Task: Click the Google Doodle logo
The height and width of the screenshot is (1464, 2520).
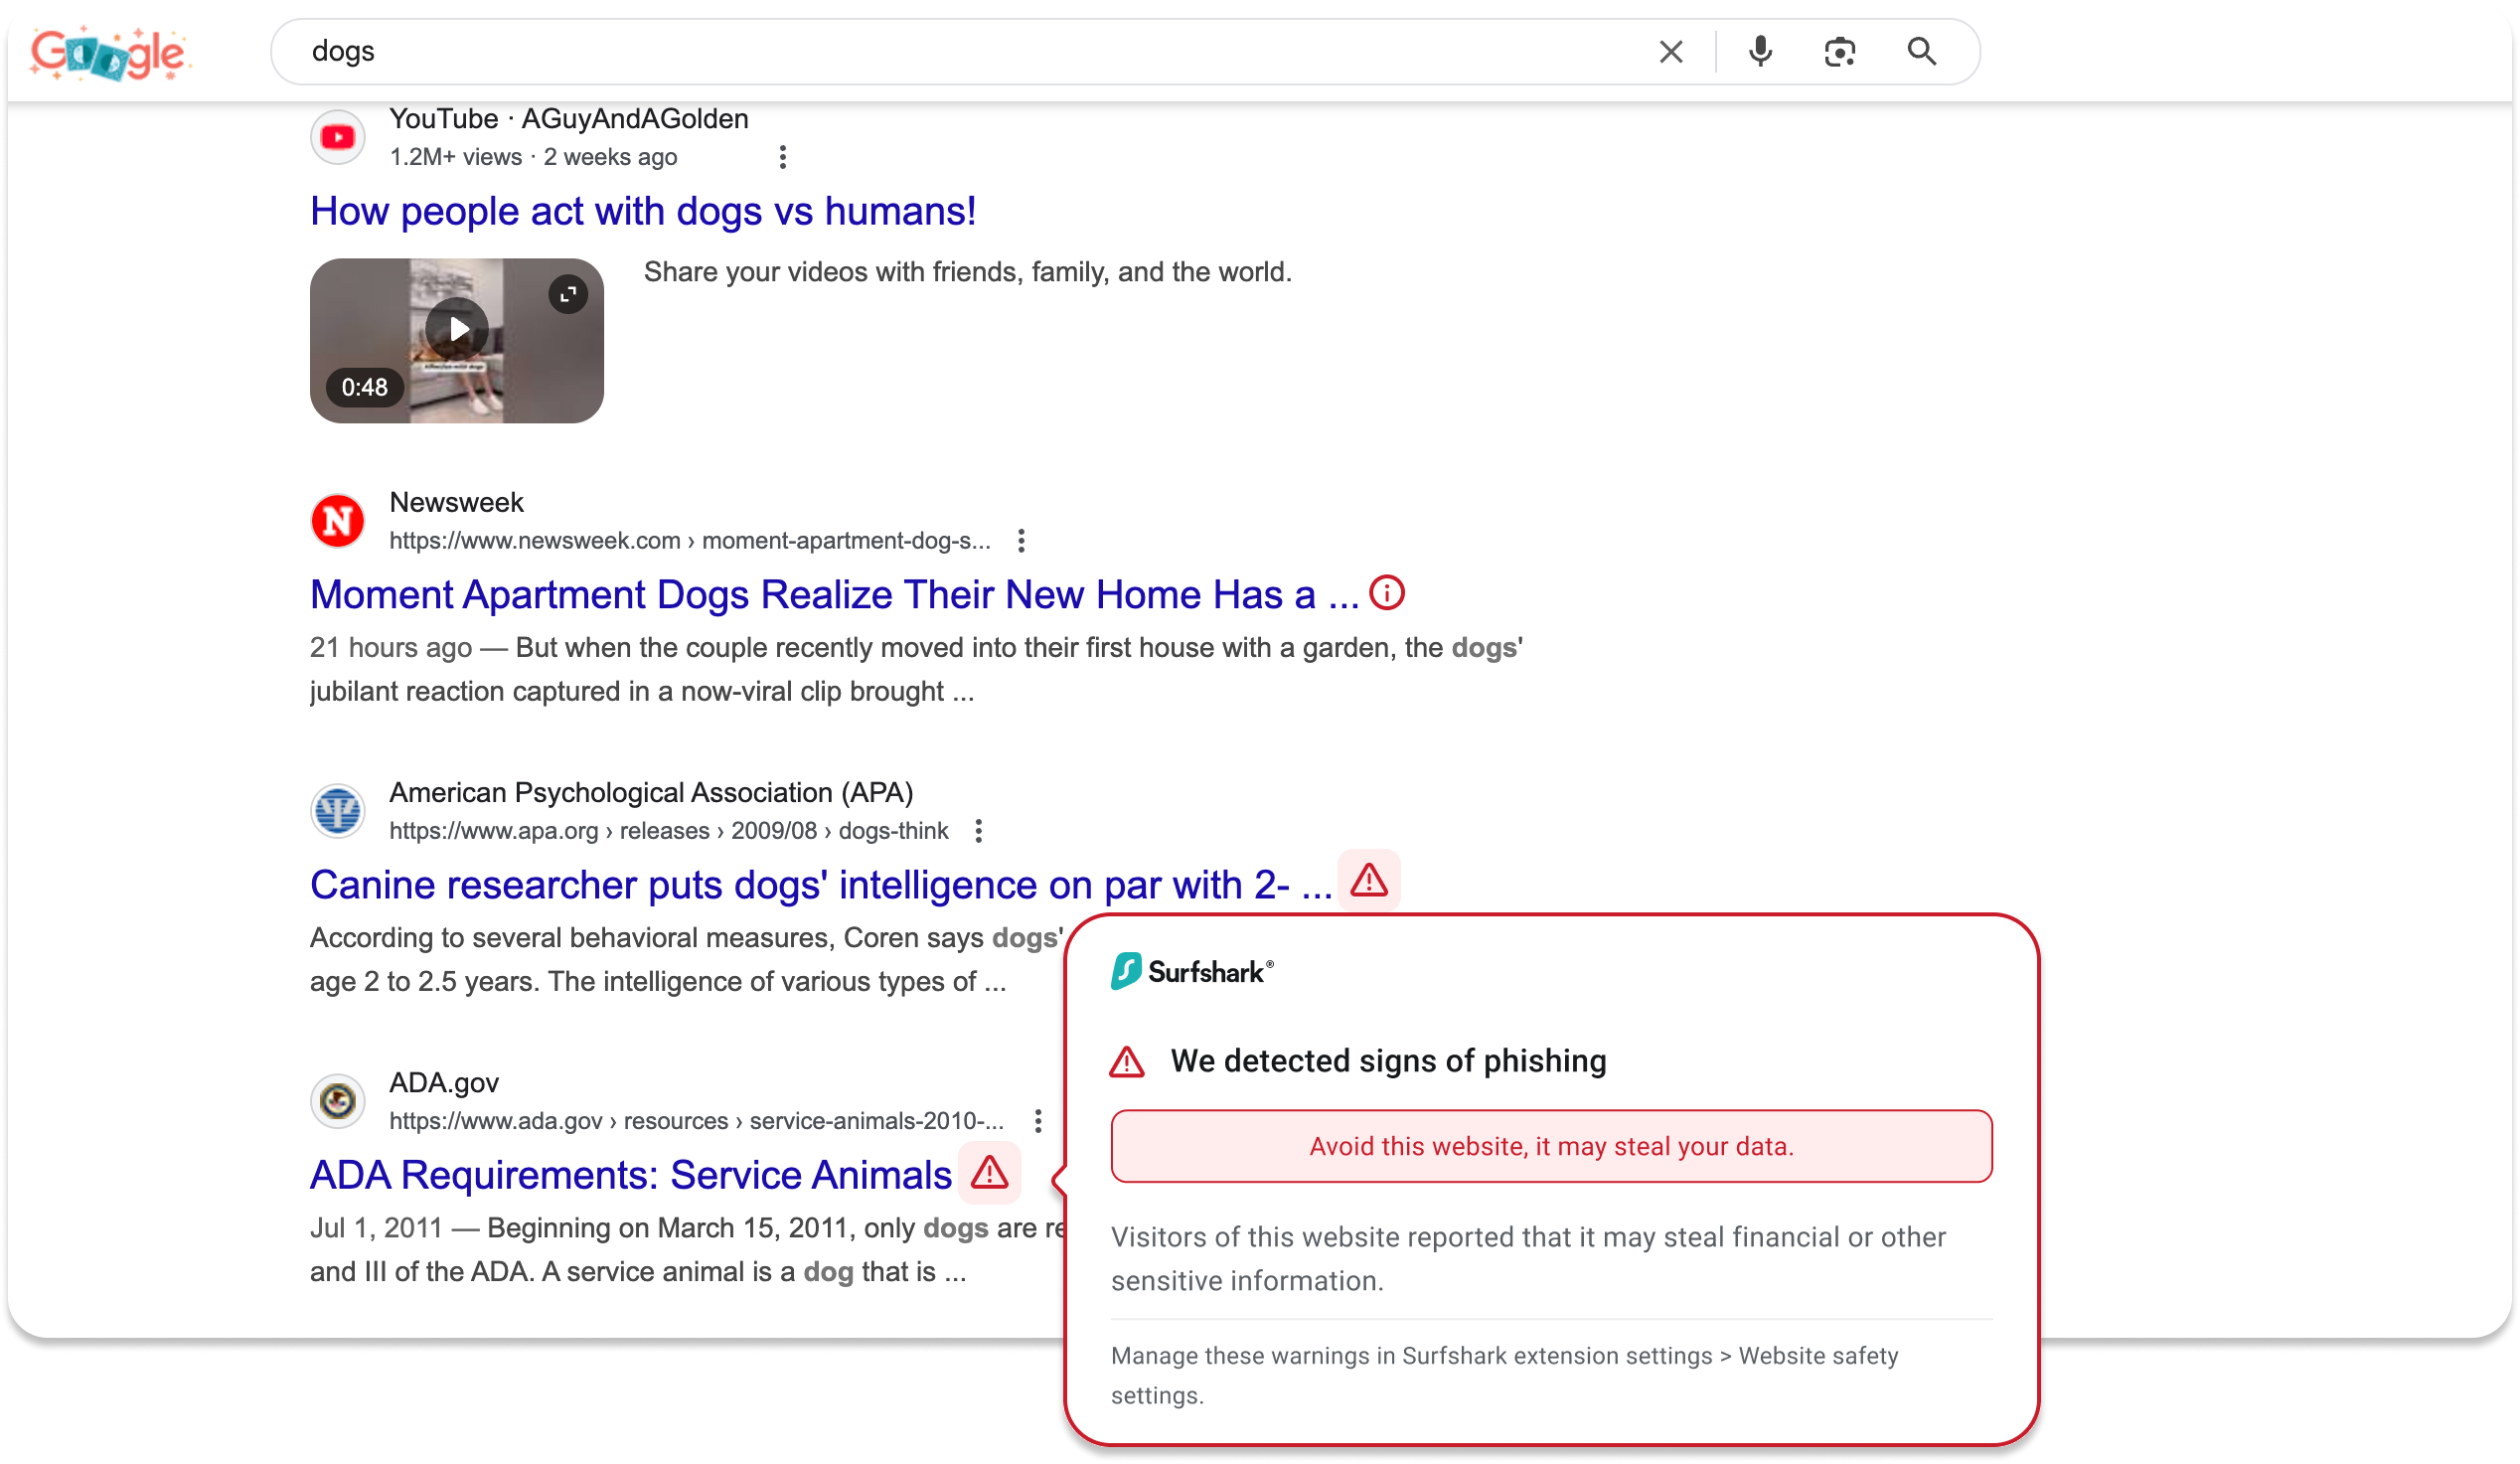Action: coord(109,53)
